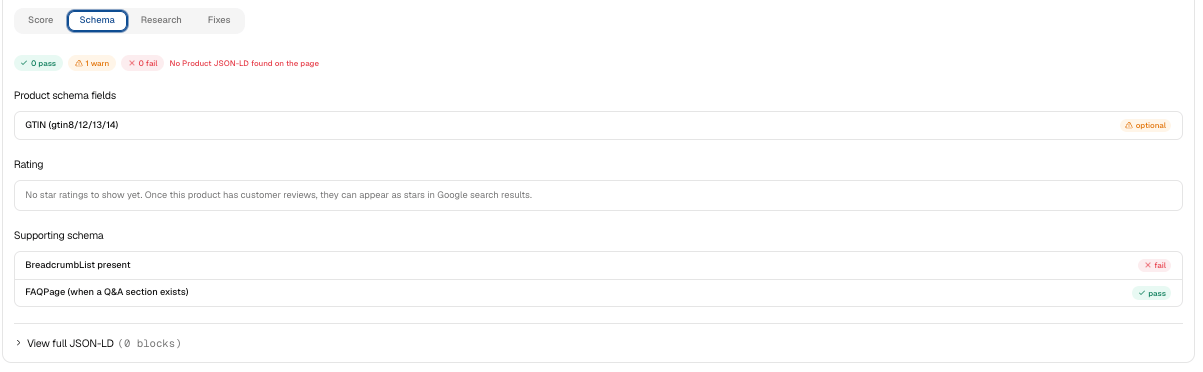
Task: Click the pass status badge for FAQPage
Action: point(1151,293)
